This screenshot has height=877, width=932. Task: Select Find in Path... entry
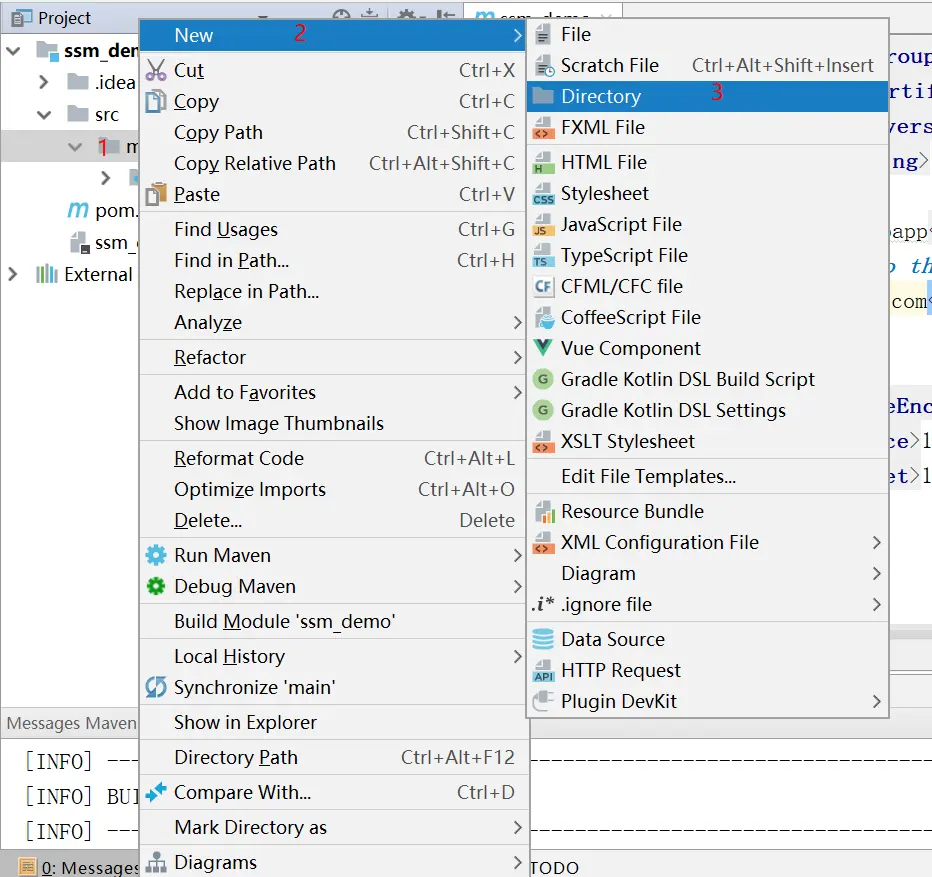click(x=334, y=260)
